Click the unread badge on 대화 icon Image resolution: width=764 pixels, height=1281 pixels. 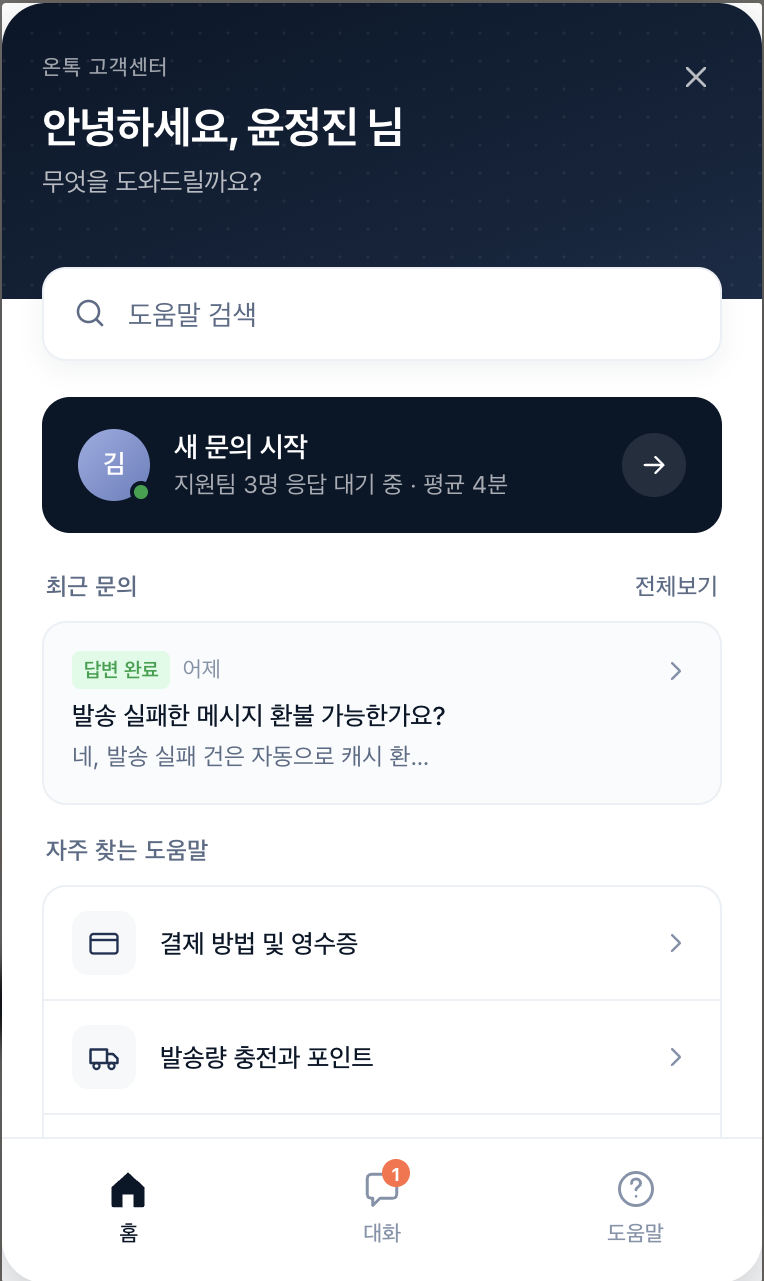[x=397, y=1175]
